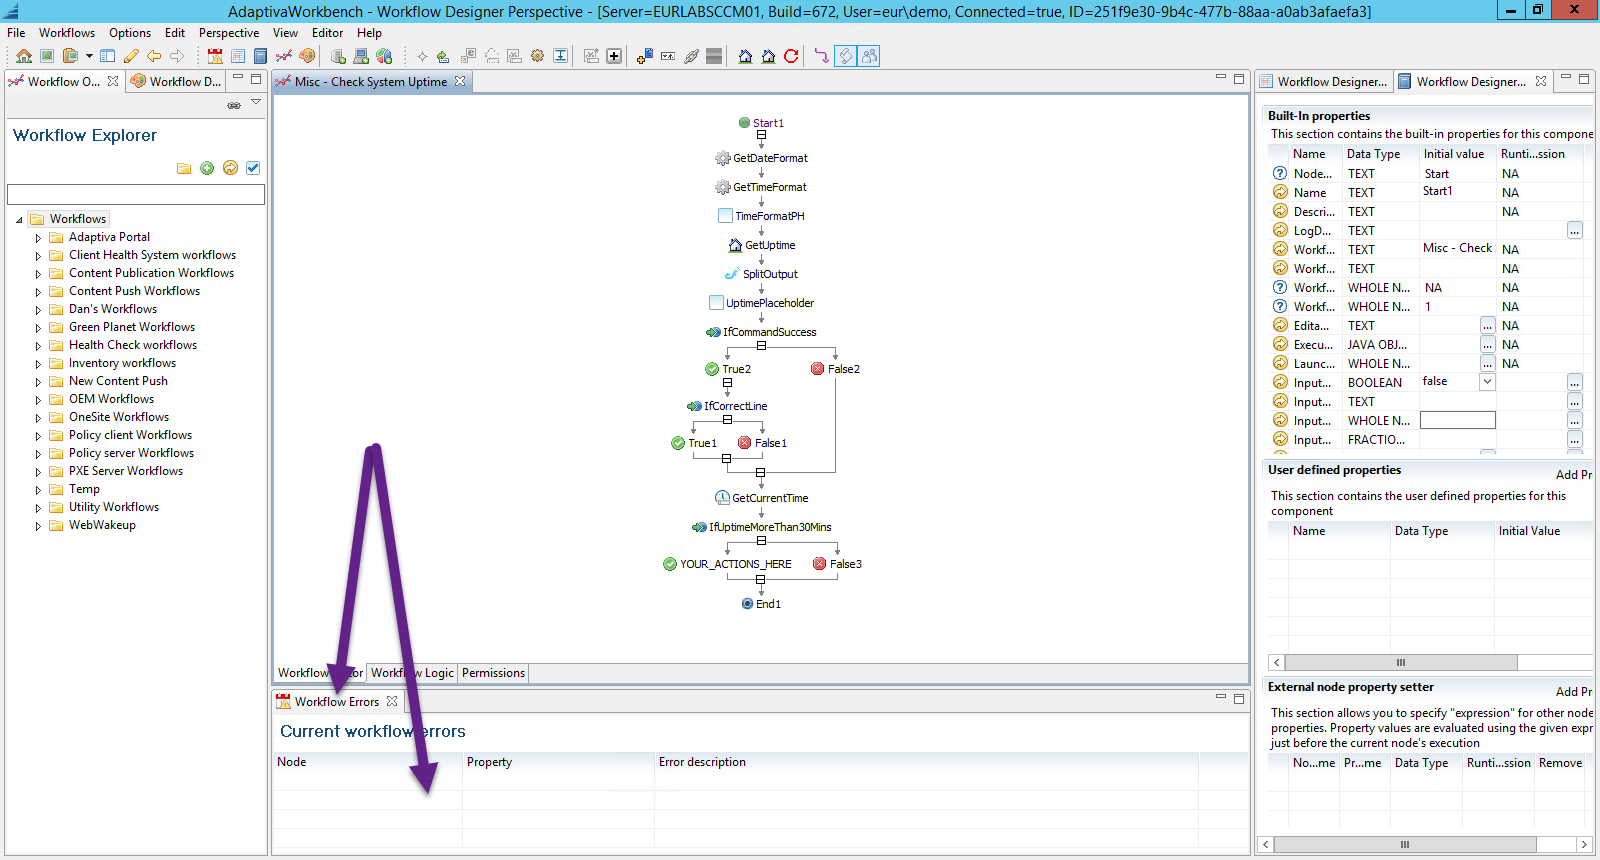Select the YOUR_ACTIONS_HERE green node

point(727,564)
